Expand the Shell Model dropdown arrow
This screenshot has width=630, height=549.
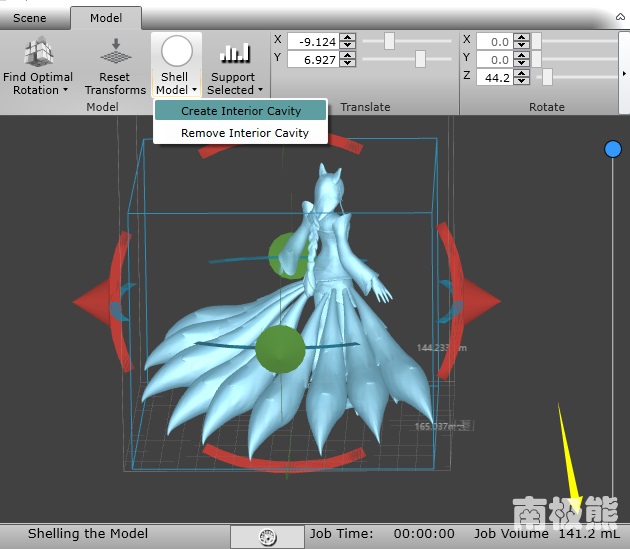pyautogui.click(x=194, y=90)
